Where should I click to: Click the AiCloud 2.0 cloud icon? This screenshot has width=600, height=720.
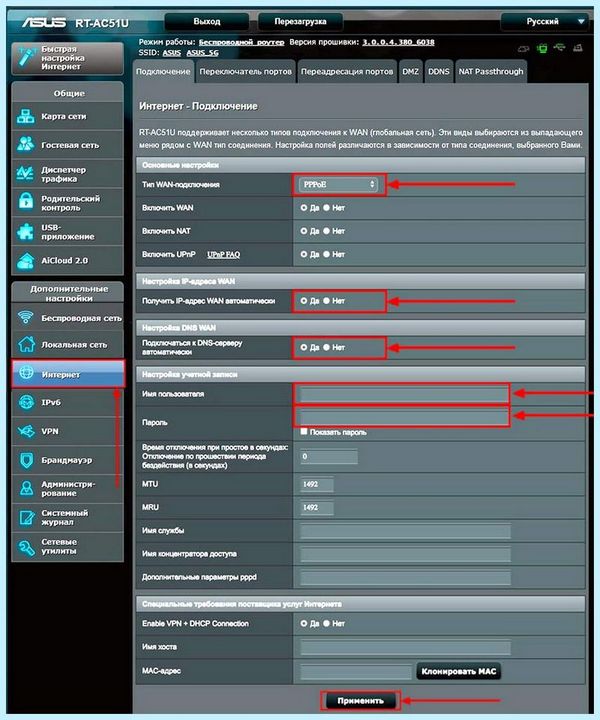pyautogui.click(x=26, y=260)
